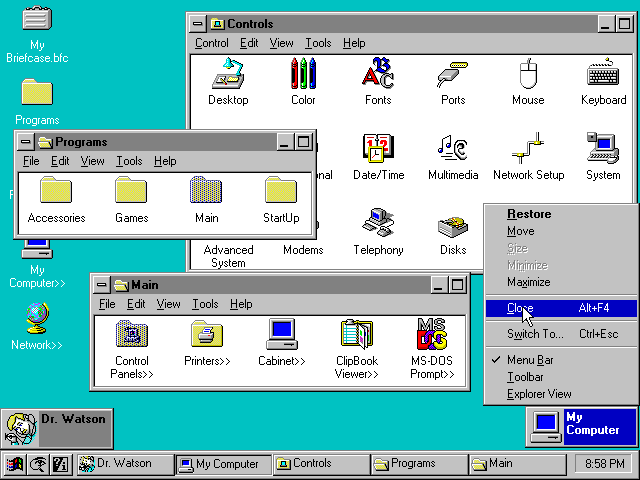Click the Windows Start flag button
This screenshot has width=640, height=480.
pos(14,464)
